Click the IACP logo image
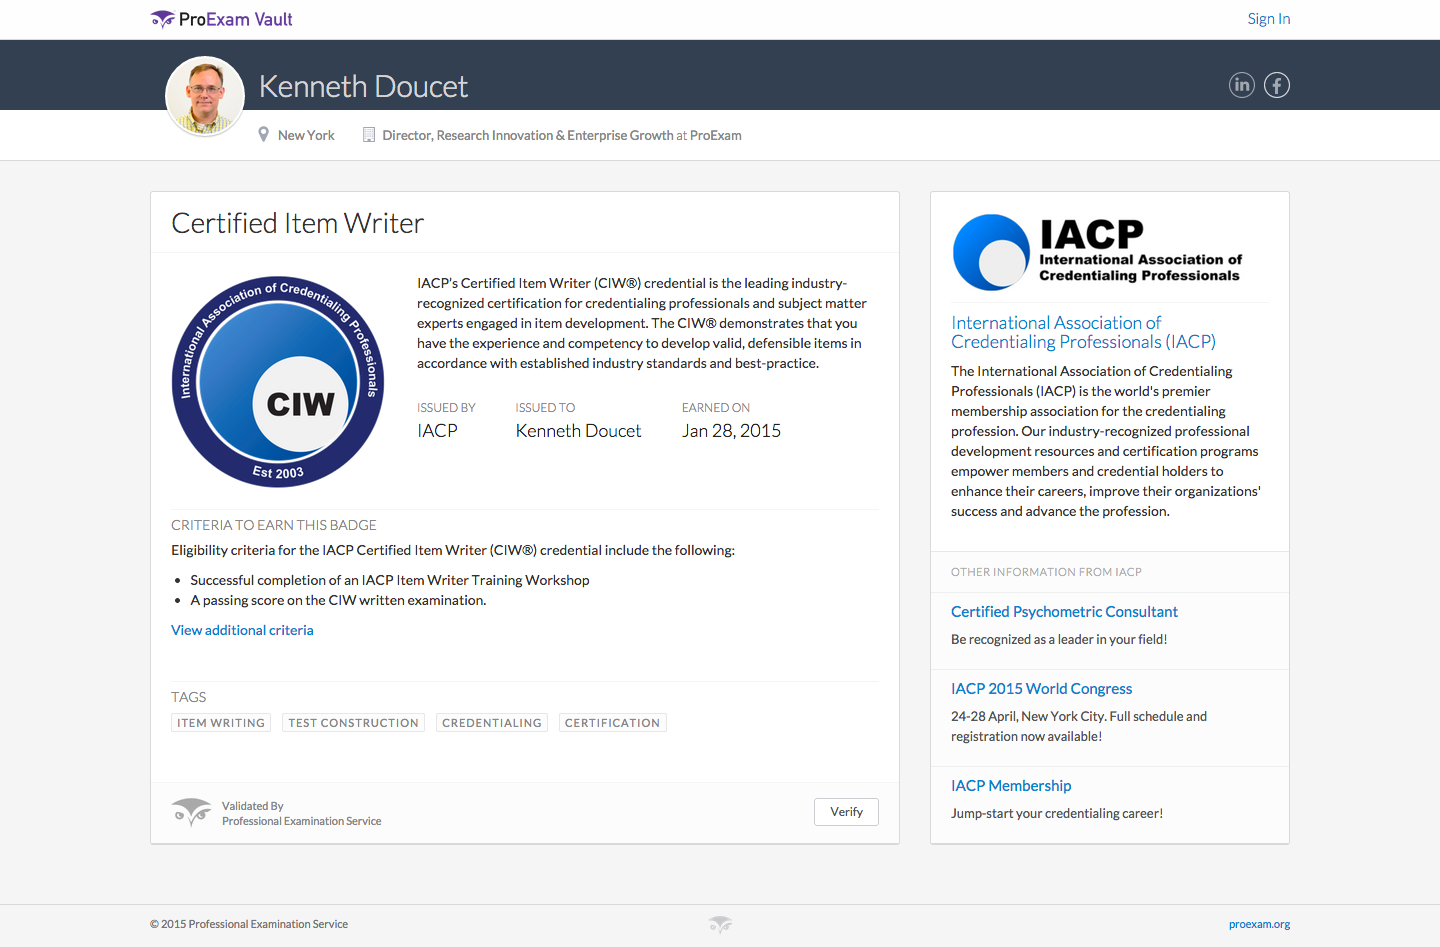 [x=1097, y=252]
